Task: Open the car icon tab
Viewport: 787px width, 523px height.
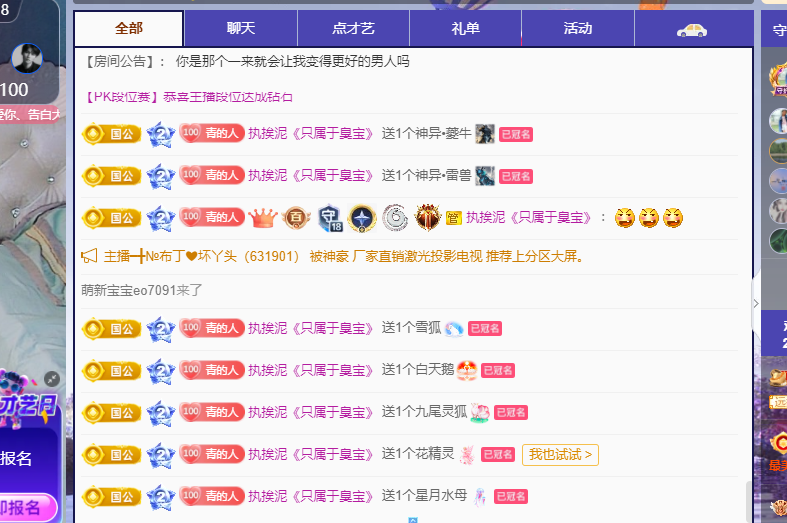Action: (692, 30)
